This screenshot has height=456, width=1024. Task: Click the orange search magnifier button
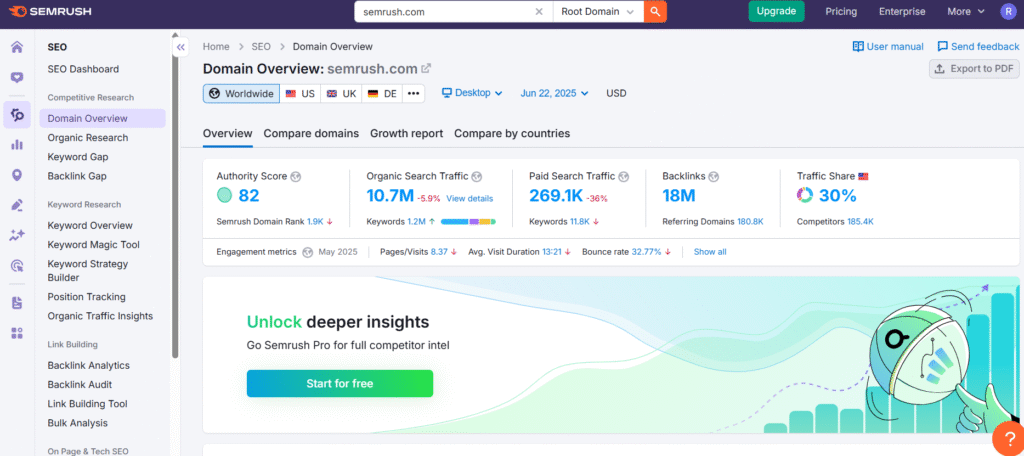[x=655, y=12]
